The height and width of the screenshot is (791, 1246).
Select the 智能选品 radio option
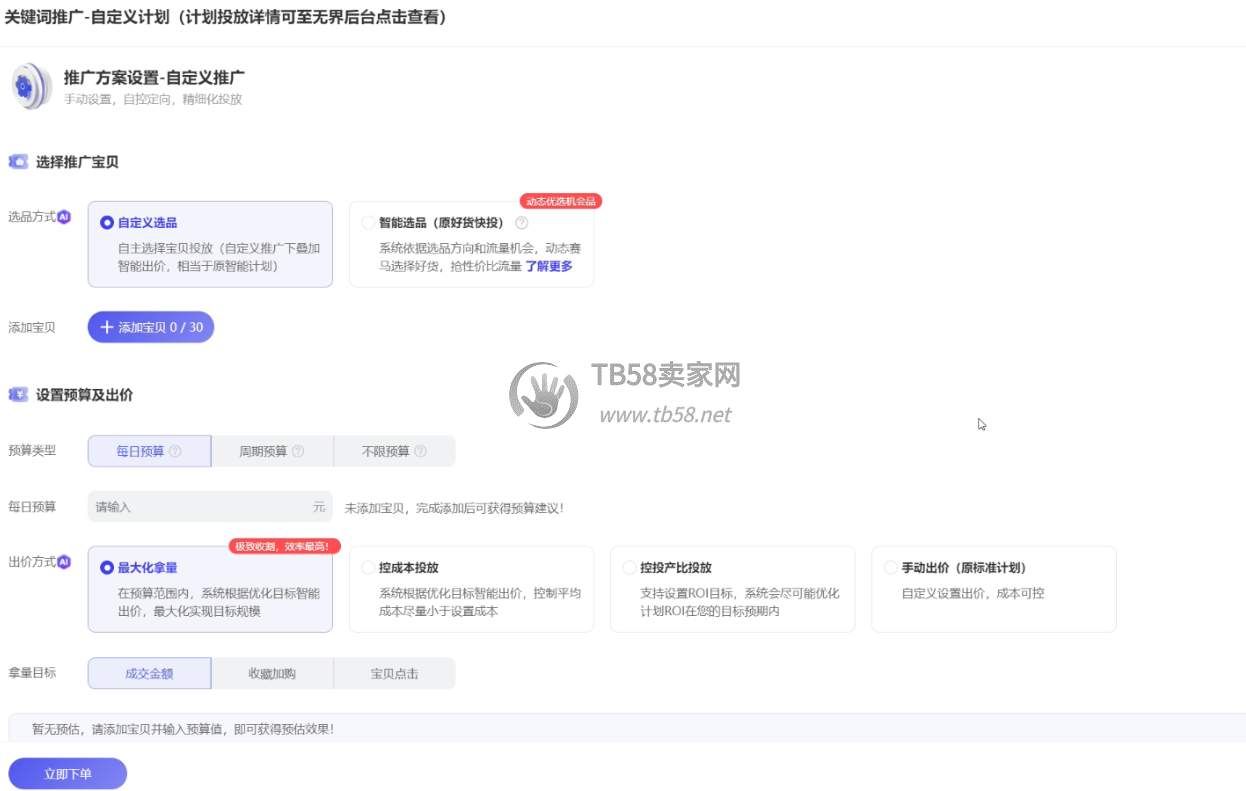click(x=368, y=223)
